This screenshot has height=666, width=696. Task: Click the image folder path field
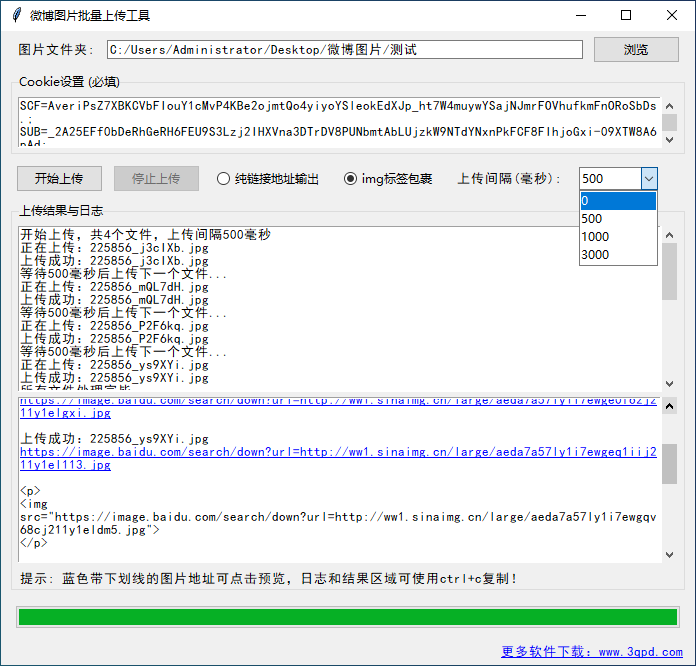click(344, 49)
